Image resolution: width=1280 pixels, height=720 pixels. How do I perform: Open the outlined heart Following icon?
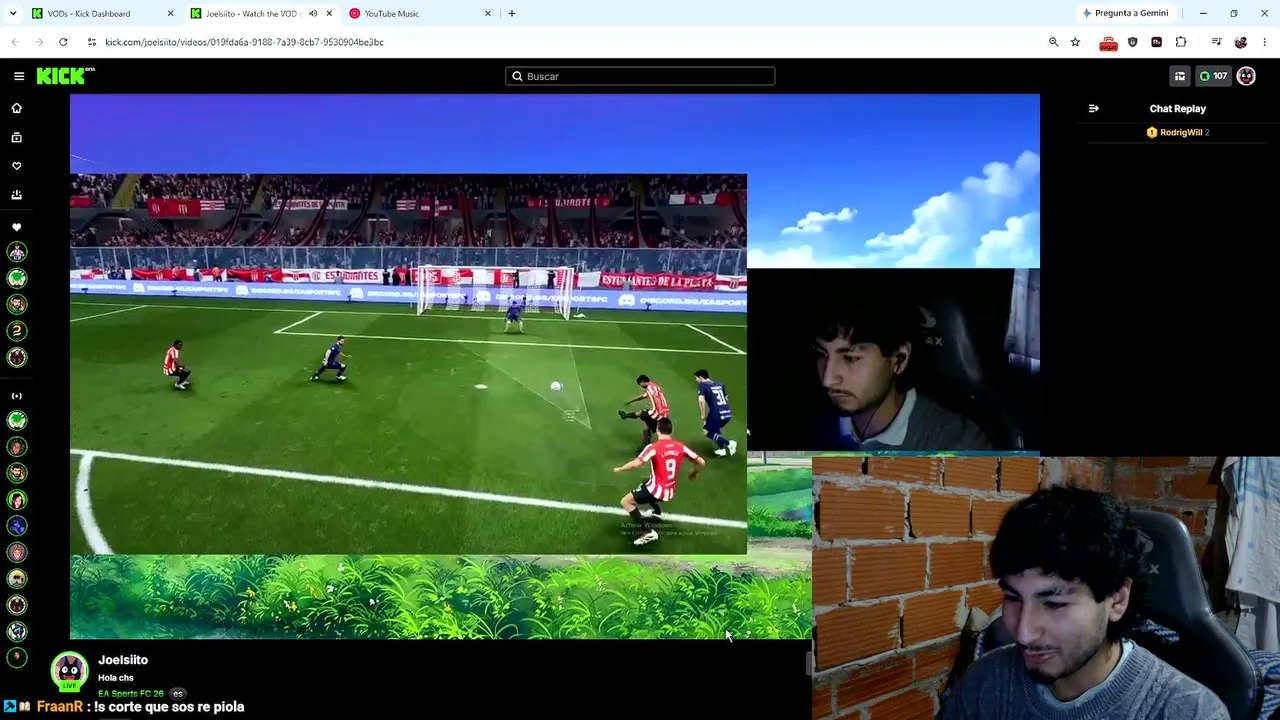click(16, 166)
